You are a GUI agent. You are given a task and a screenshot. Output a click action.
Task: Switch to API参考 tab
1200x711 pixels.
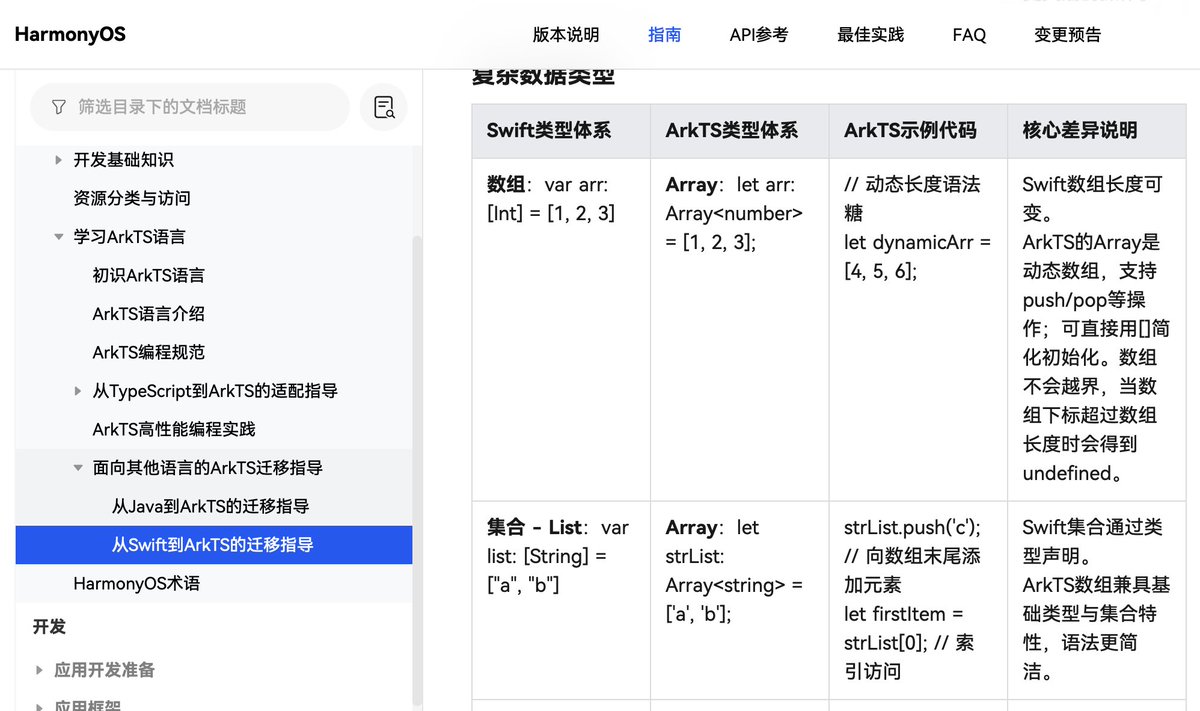[759, 35]
